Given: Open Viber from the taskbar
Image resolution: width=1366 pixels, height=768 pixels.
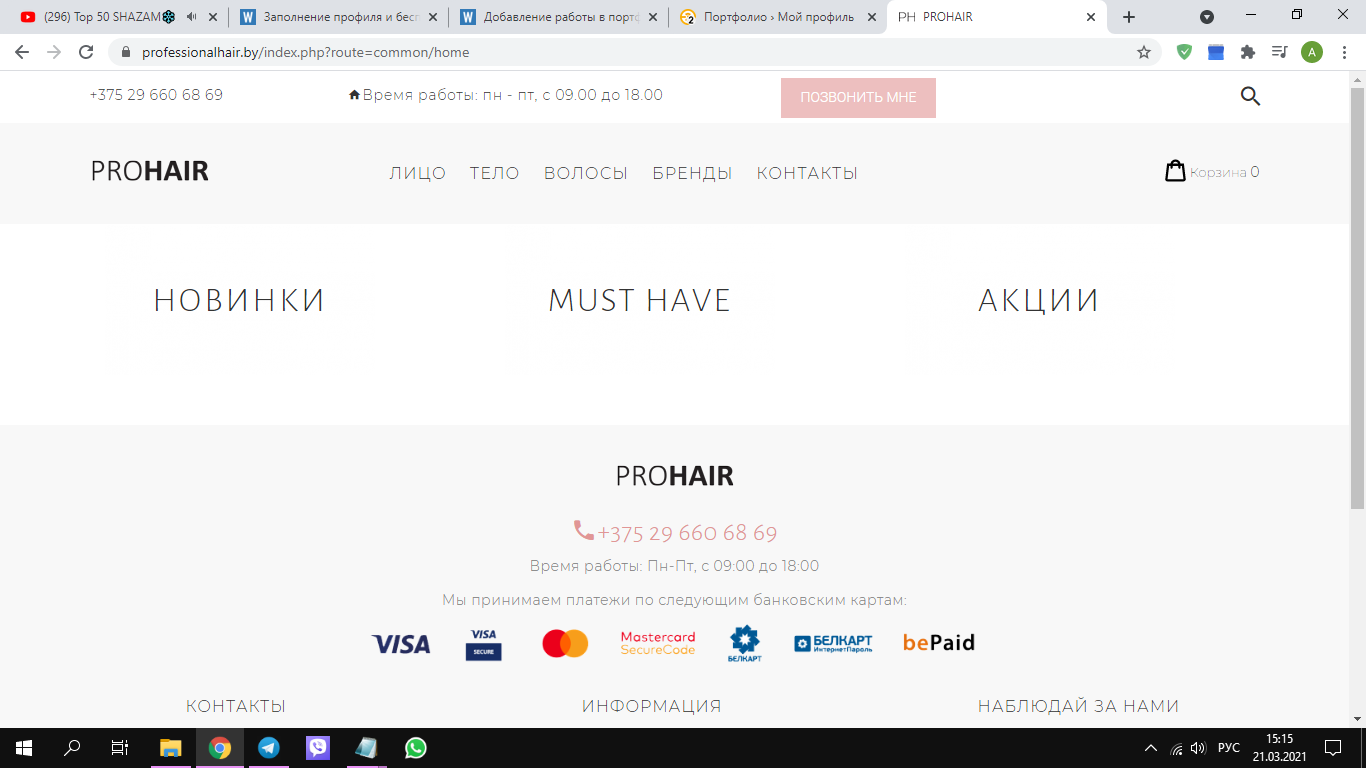Looking at the screenshot, I should (318, 747).
